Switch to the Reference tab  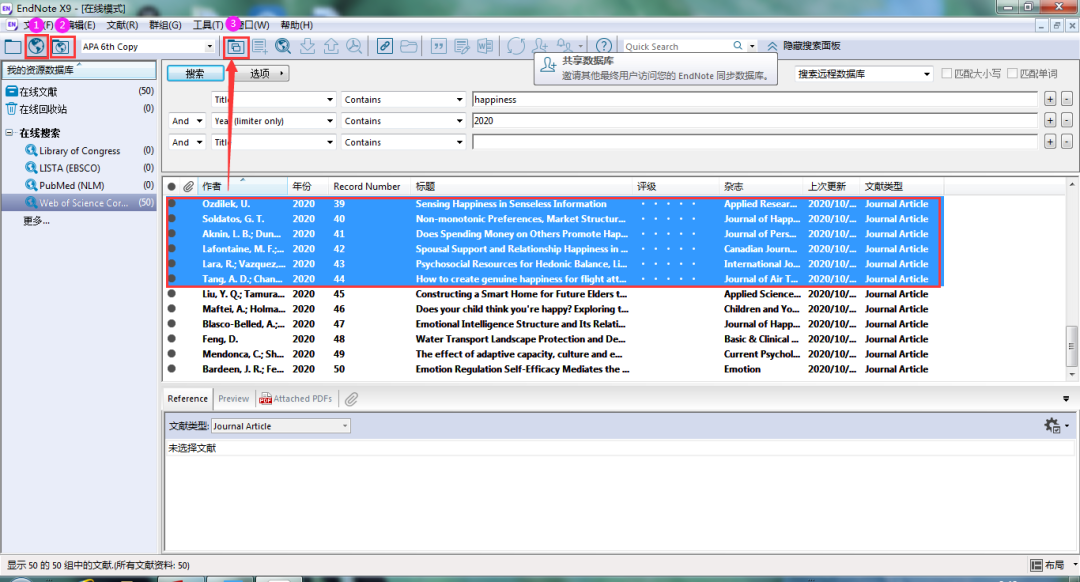187,399
